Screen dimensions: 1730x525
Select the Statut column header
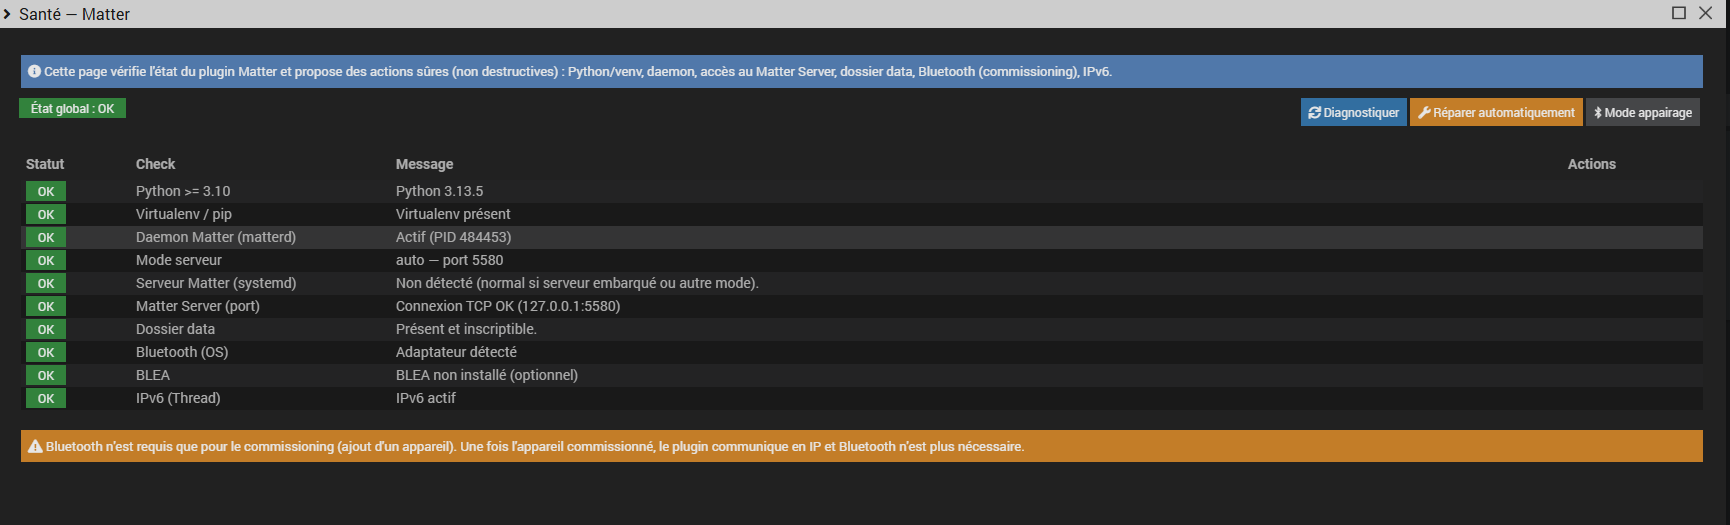click(45, 164)
